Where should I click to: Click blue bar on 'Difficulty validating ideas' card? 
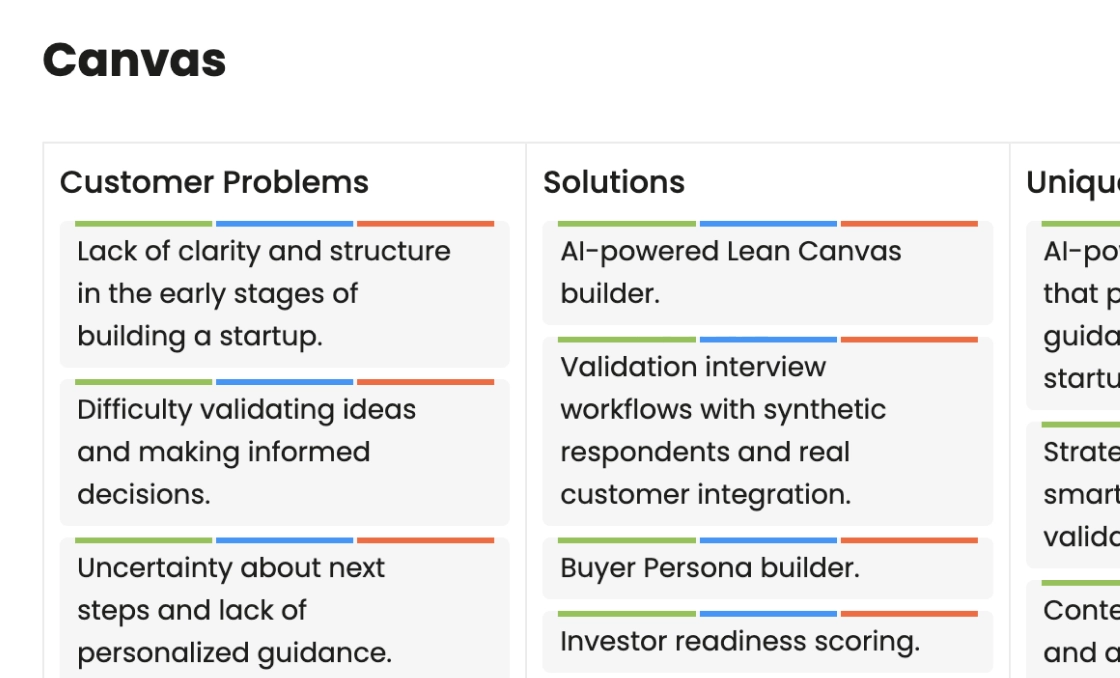point(284,382)
